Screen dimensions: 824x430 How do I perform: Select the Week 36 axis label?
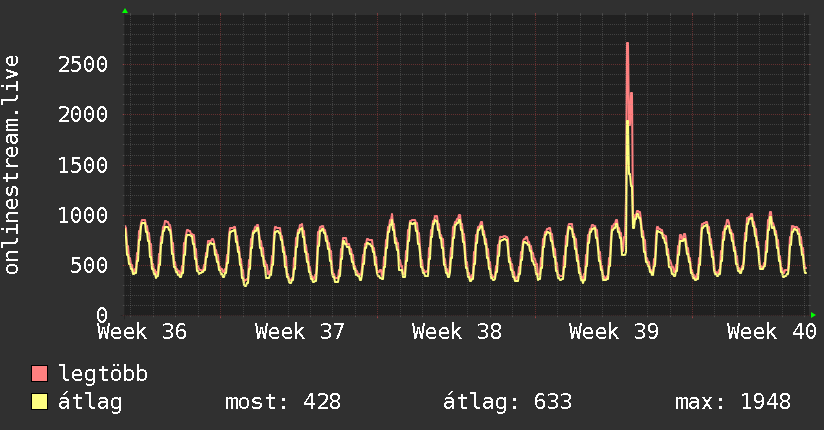point(142,332)
